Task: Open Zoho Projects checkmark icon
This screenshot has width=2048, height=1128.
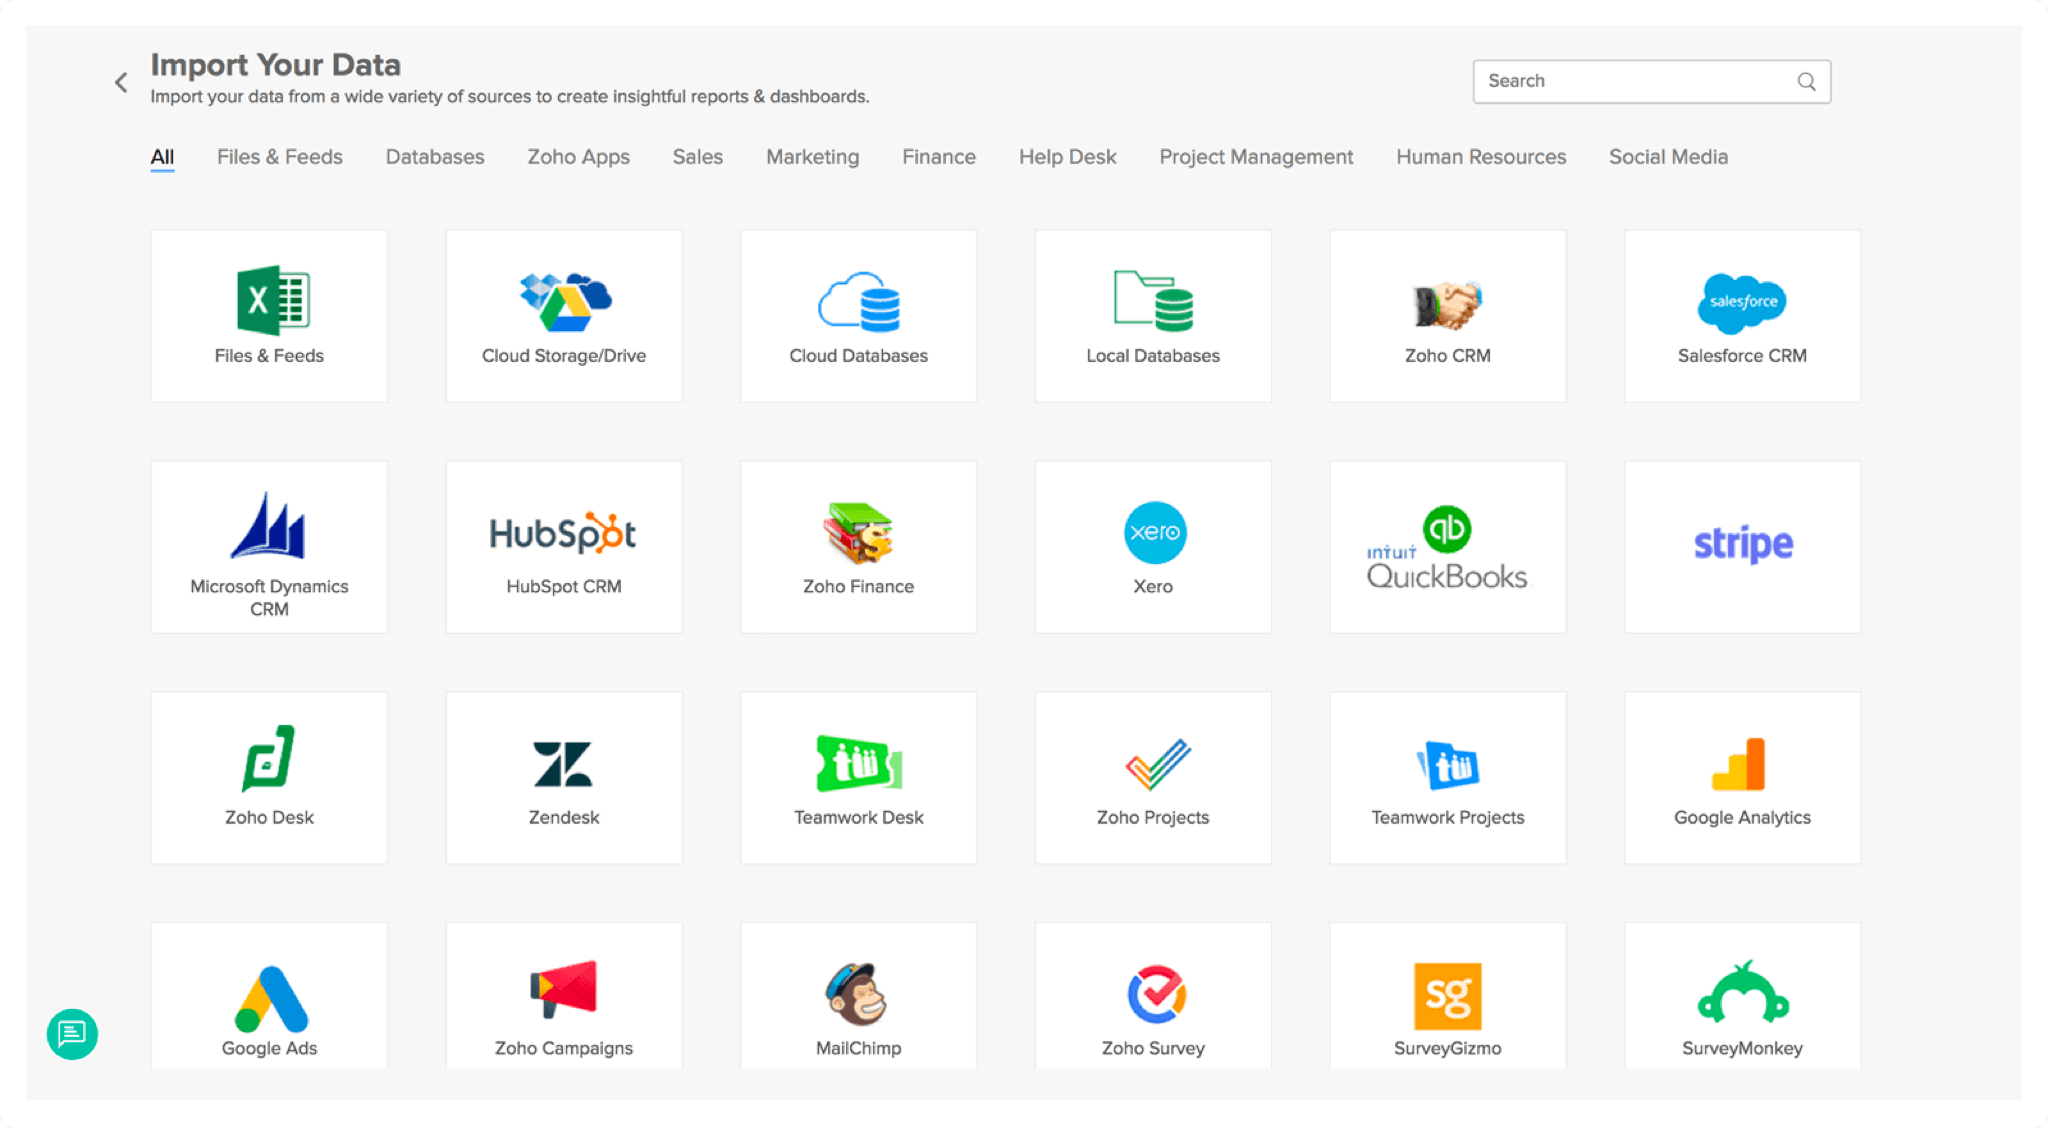Action: click(1158, 764)
